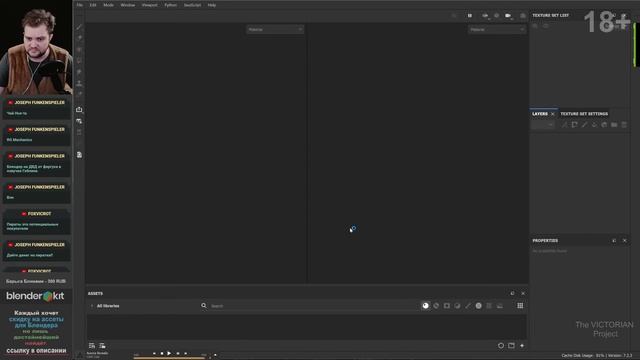Add a fill layer via bucket icon

(594, 125)
